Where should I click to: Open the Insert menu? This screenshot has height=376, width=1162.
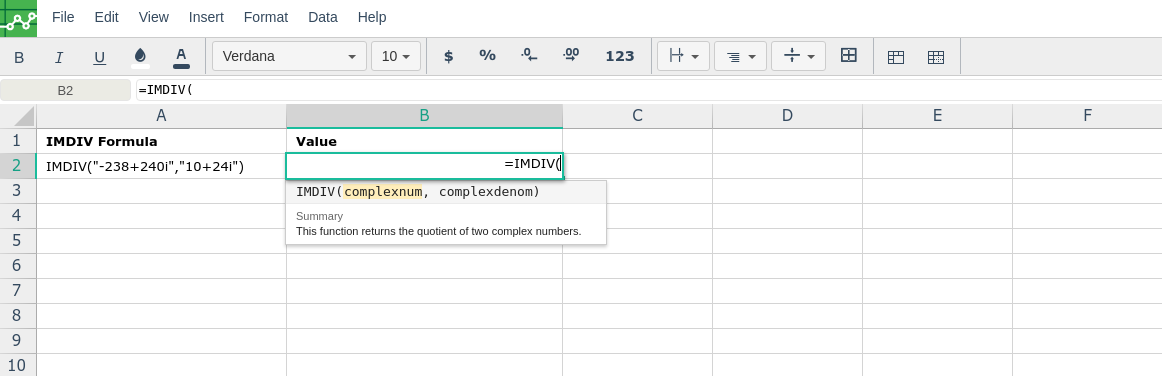click(206, 17)
